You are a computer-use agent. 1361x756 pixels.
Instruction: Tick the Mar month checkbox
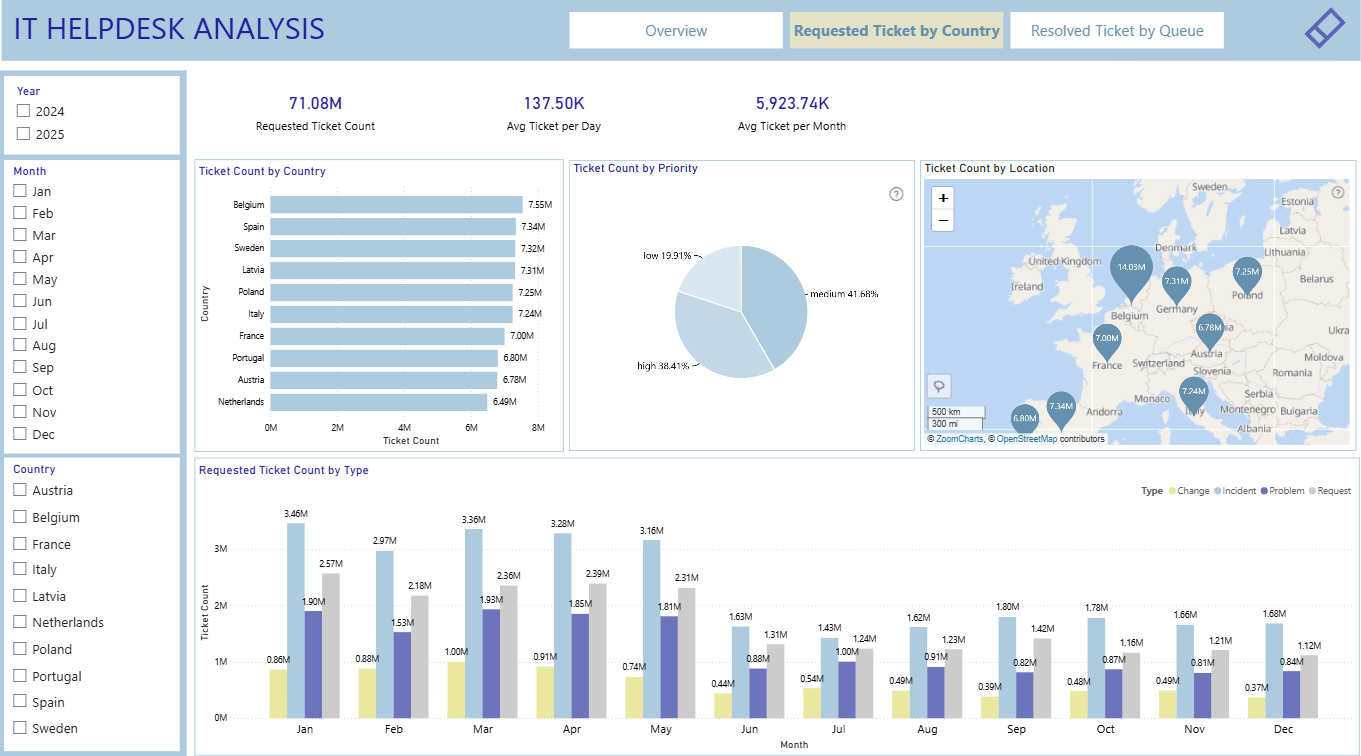coord(20,235)
